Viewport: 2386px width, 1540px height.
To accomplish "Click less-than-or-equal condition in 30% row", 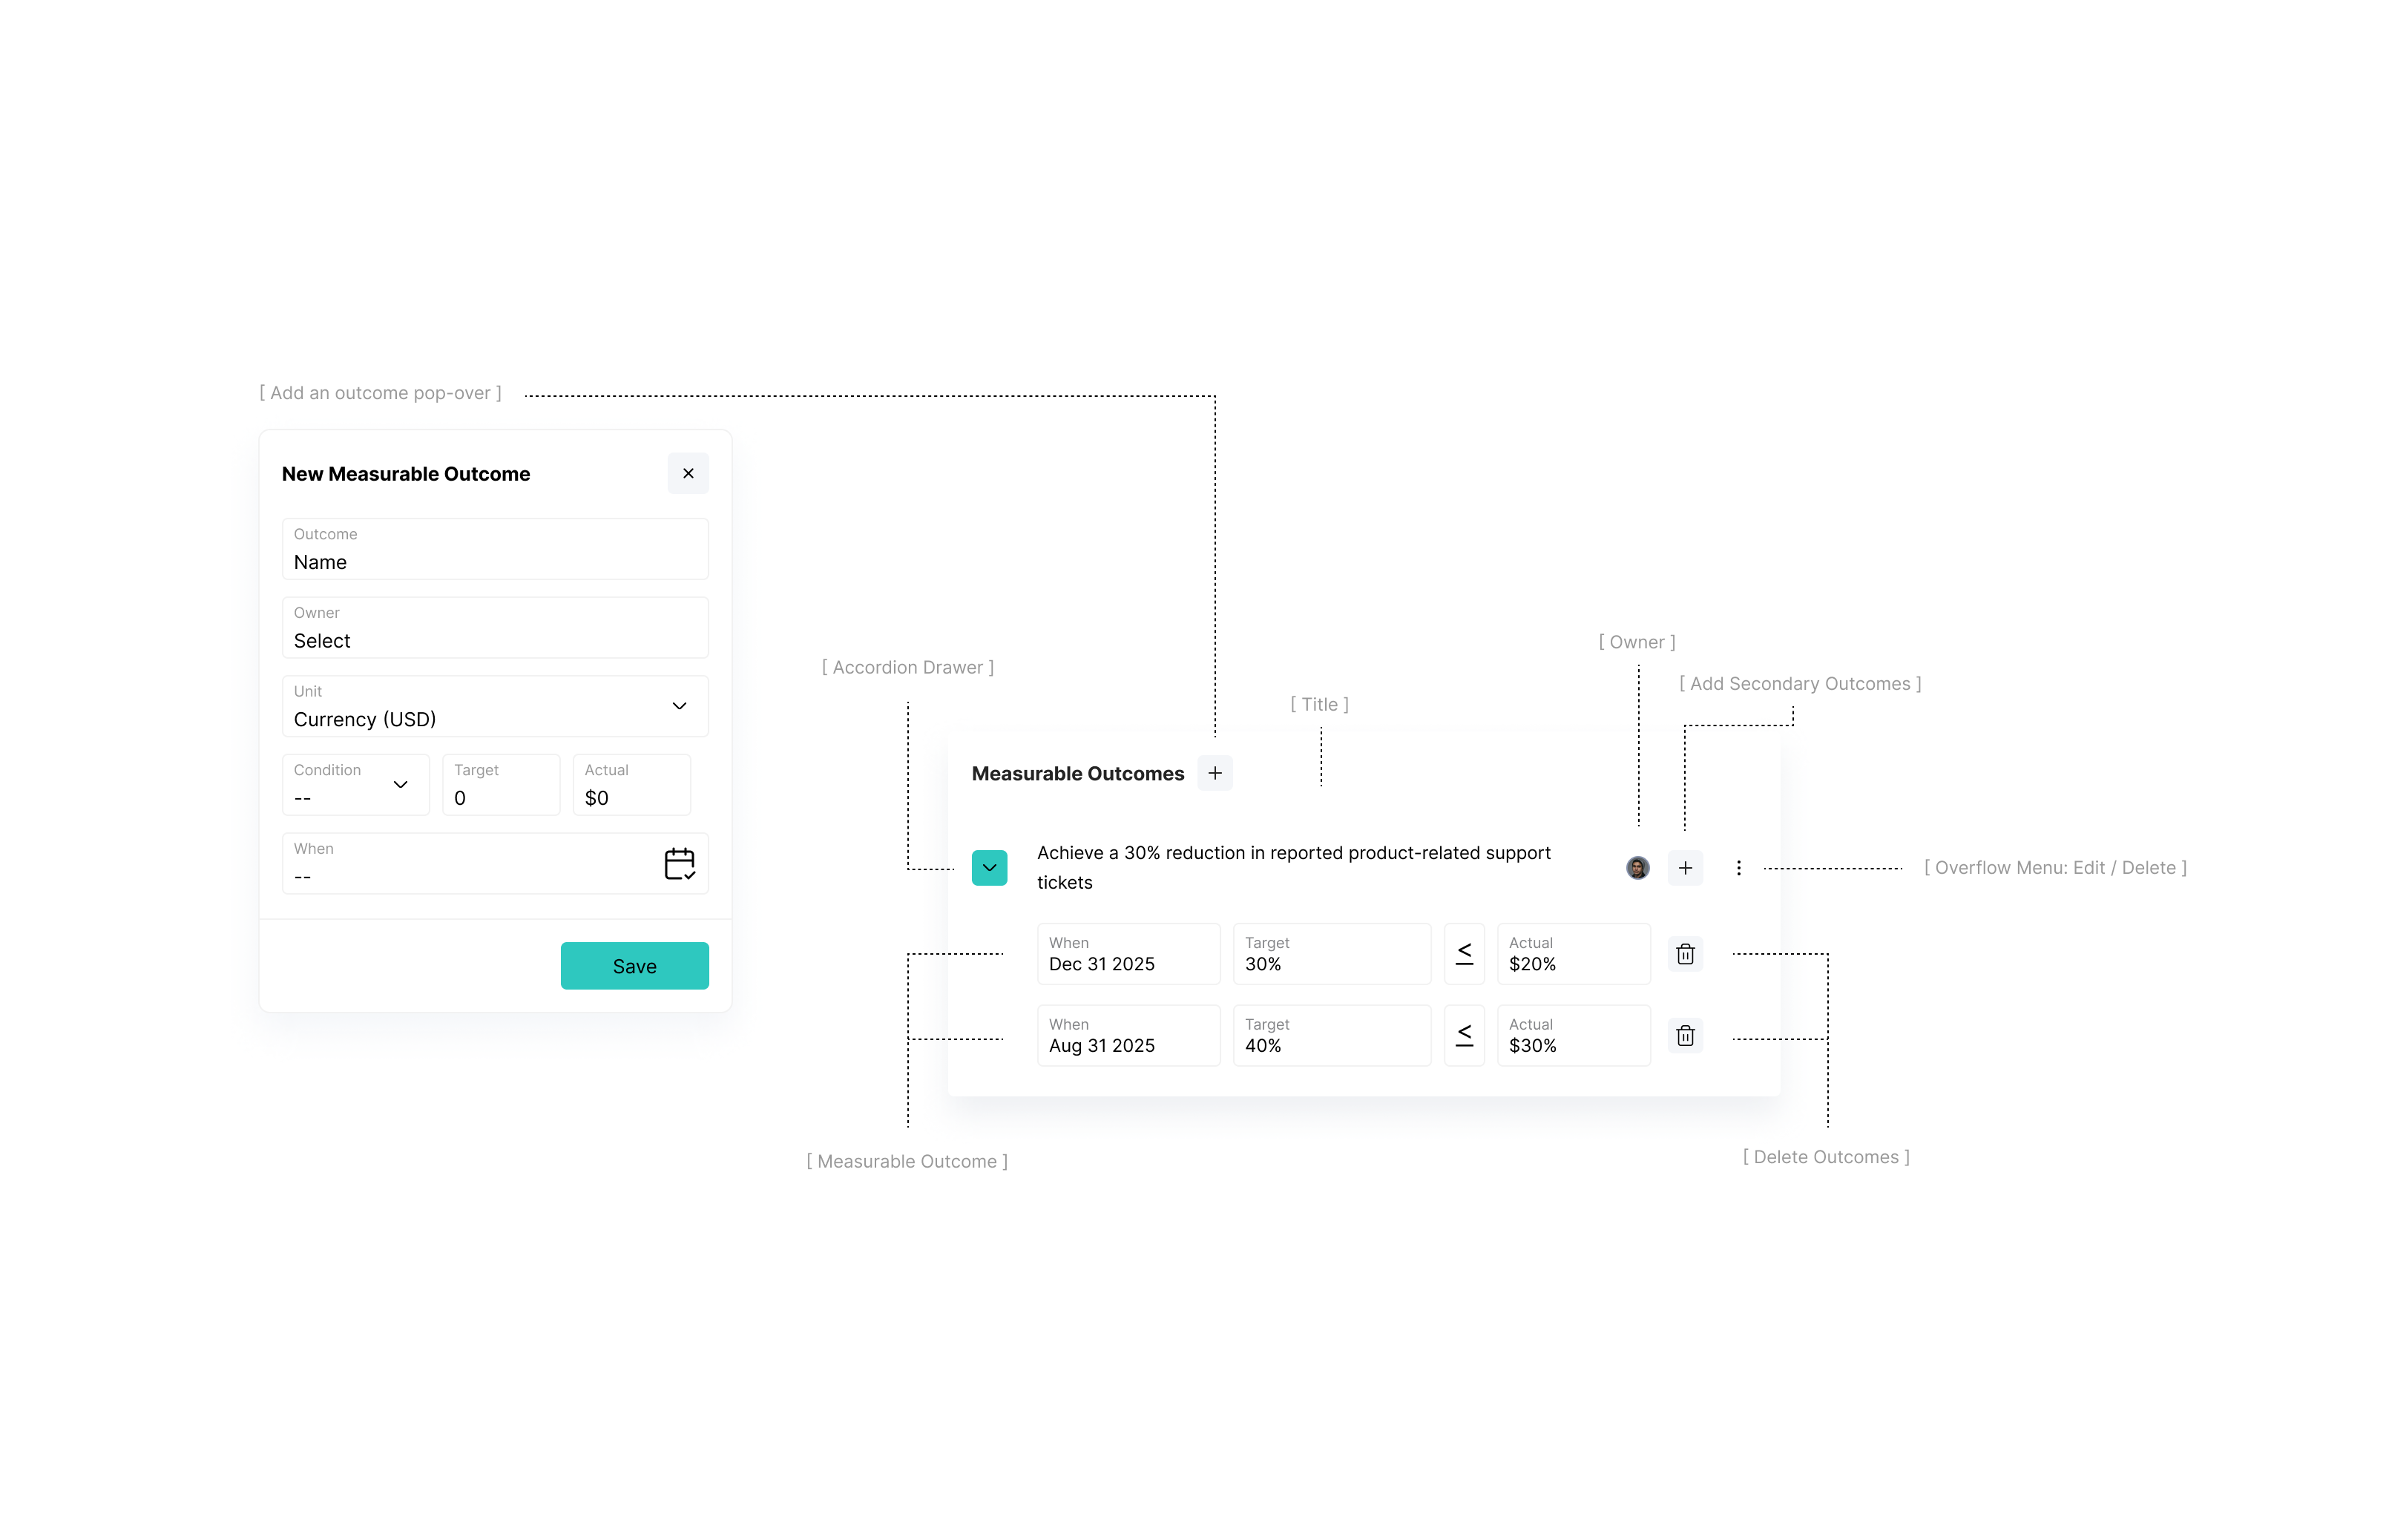I will coord(1464,954).
